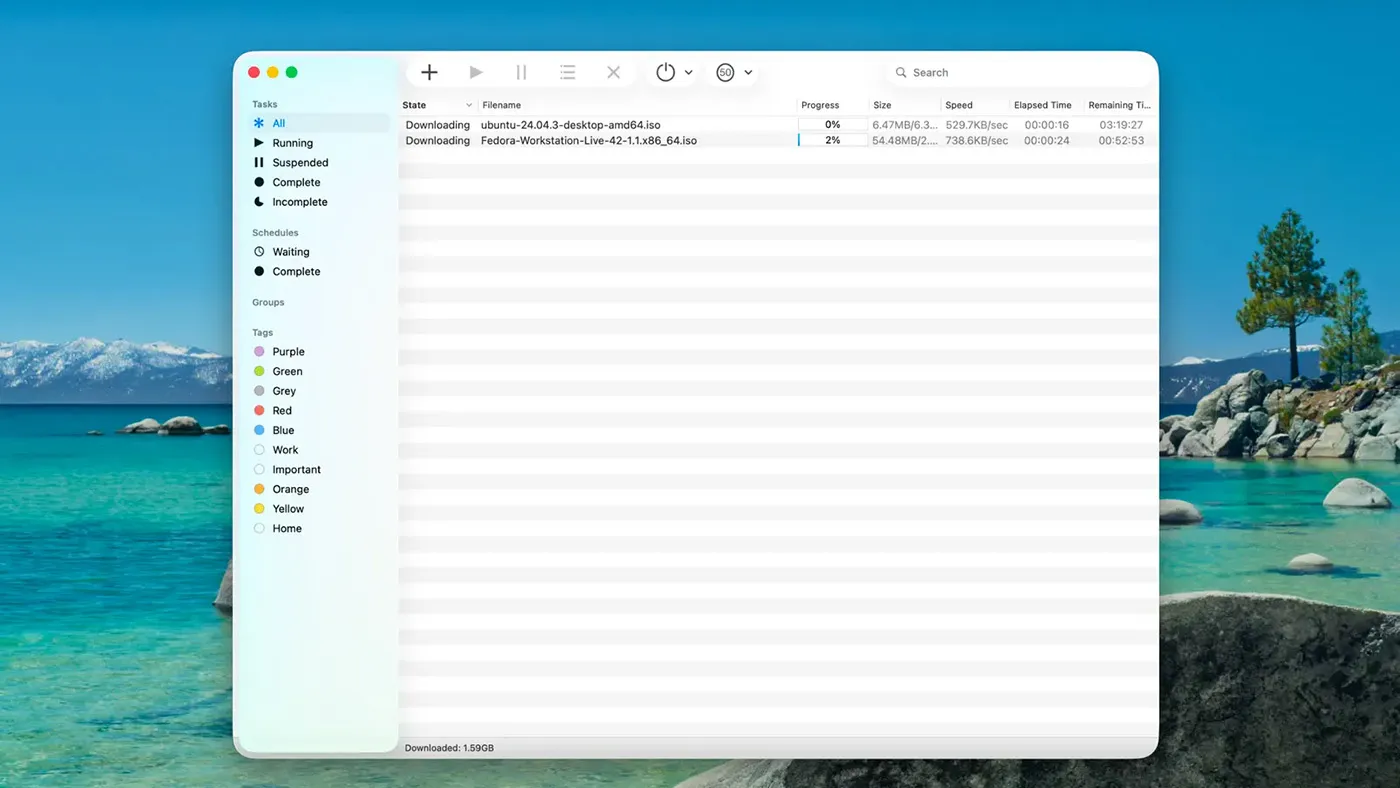This screenshot has width=1400, height=788.
Task: Pause downloads using the pause icon
Action: [521, 71]
